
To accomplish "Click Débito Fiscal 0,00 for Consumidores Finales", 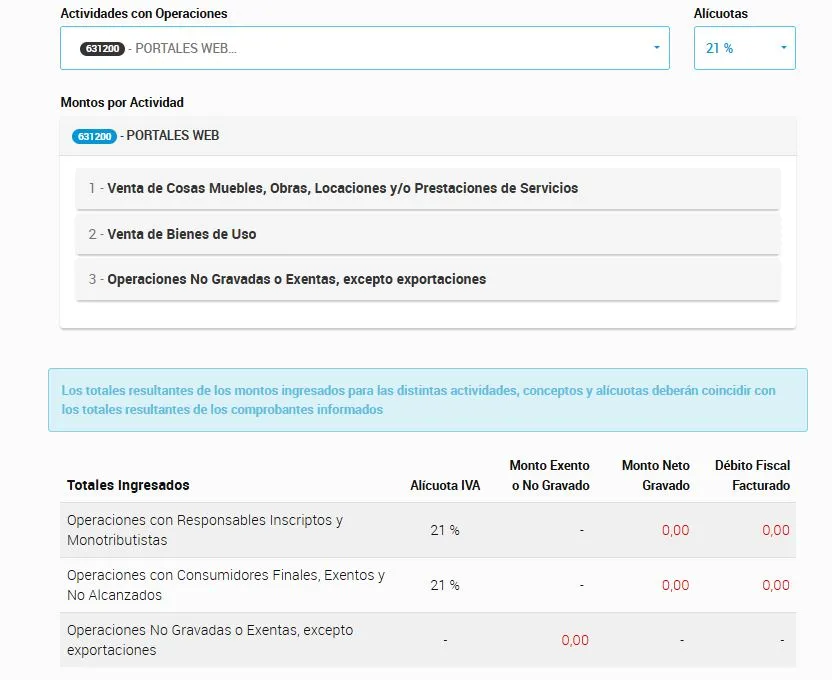I will [x=776, y=586].
